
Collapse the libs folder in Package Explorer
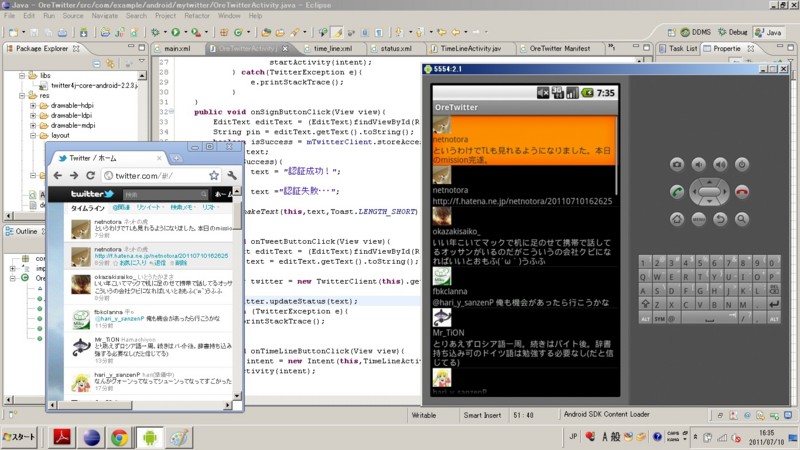pyautogui.click(x=22, y=76)
